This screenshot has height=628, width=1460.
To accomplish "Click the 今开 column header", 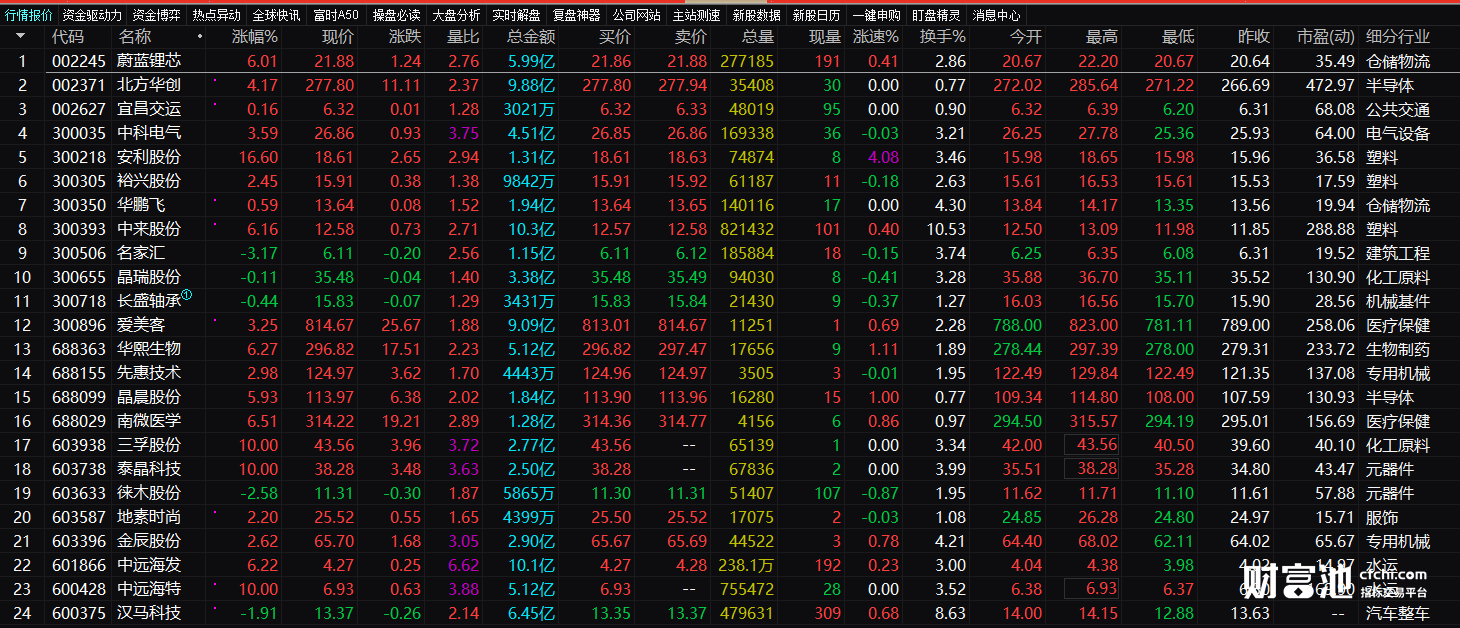I will pyautogui.click(x=1026, y=37).
